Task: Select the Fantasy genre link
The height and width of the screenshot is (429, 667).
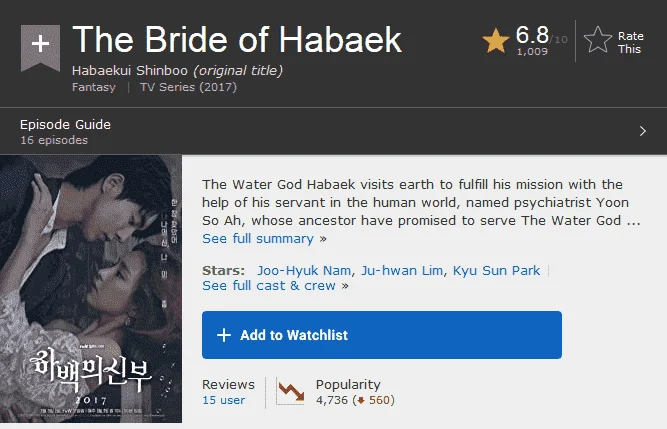Action: tap(94, 87)
